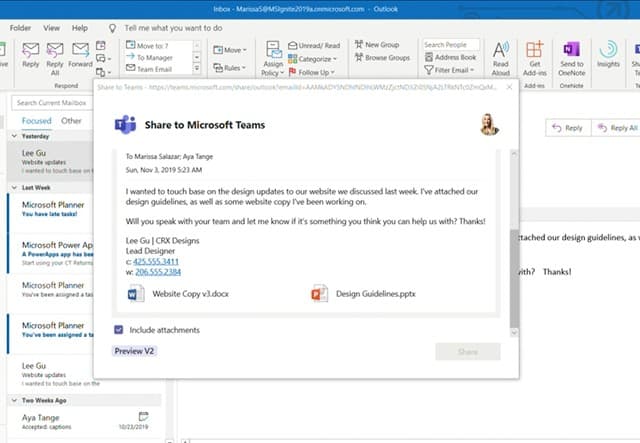This screenshot has width=640, height=443.
Task: Switch to the Focused inbox tab
Action: [37, 121]
